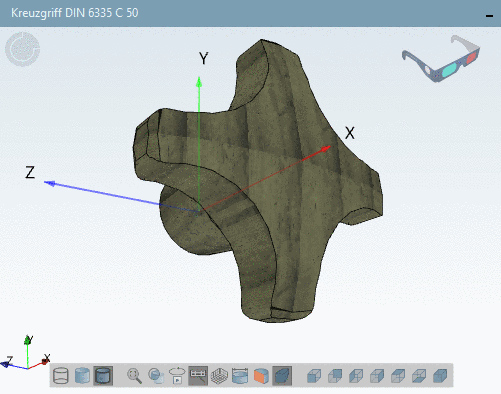This screenshot has width=501, height=394.
Task: Minimize the Kreuzgriff DIN 6335 C 50 panel
Action: tap(489, 15)
